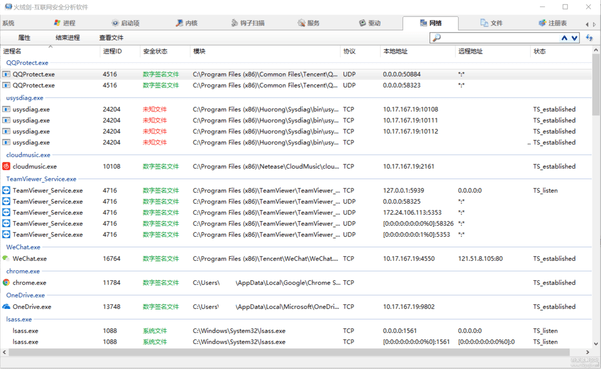
Task: Click QQProtect.exe icon on port 50884 row
Action: coord(6,74)
